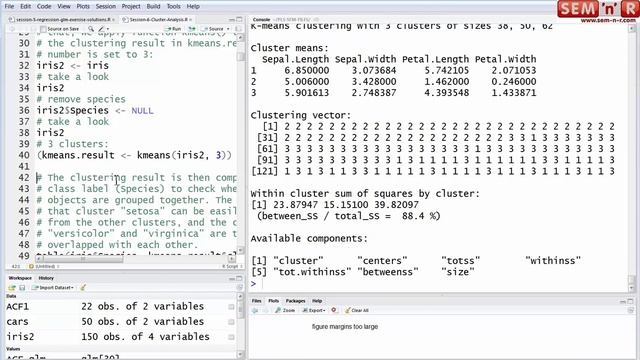Toggle the Source on Save checkbox

tap(43, 29)
